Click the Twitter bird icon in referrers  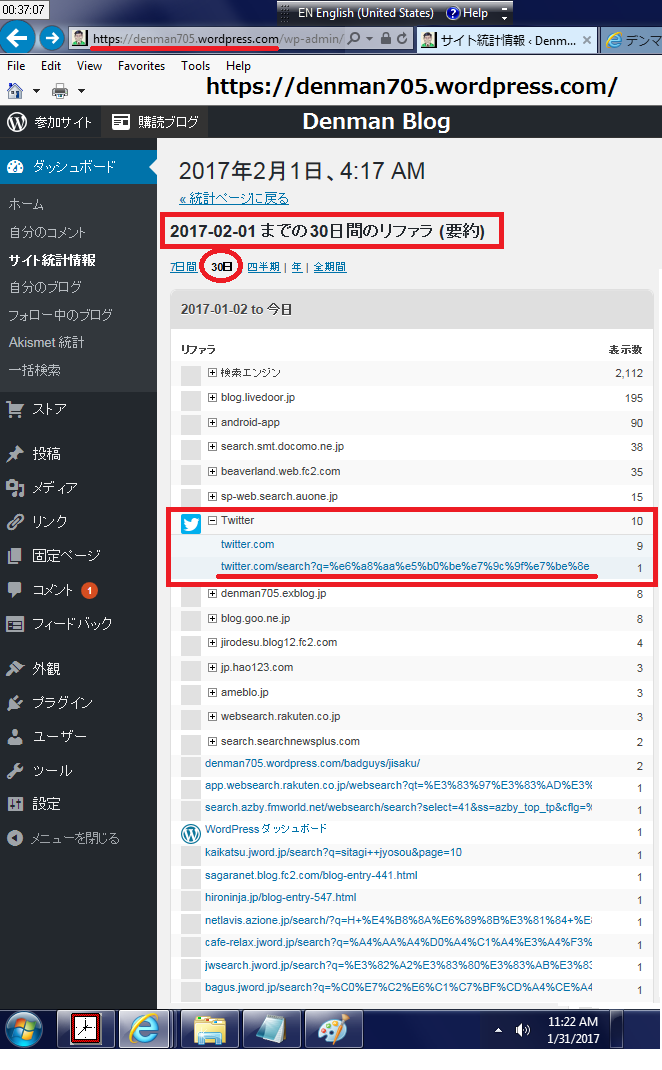(x=191, y=523)
